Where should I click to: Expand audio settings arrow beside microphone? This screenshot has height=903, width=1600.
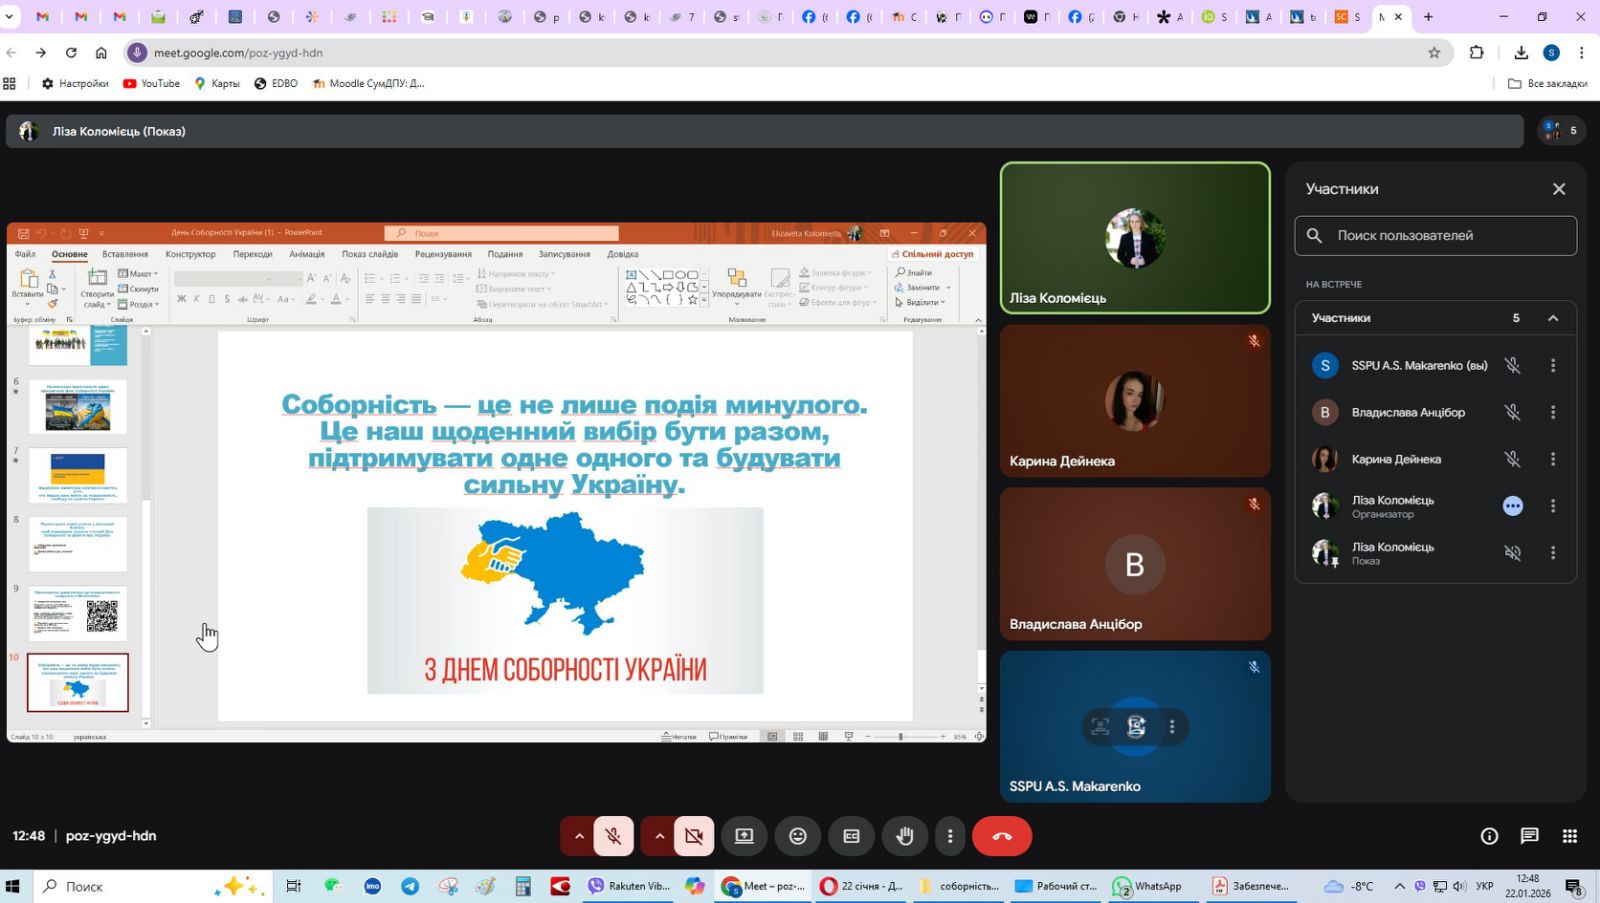pos(578,836)
